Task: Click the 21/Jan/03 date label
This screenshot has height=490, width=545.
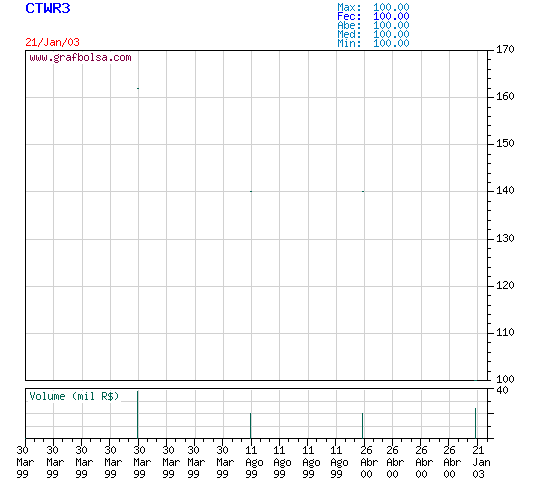Action: click(x=52, y=42)
